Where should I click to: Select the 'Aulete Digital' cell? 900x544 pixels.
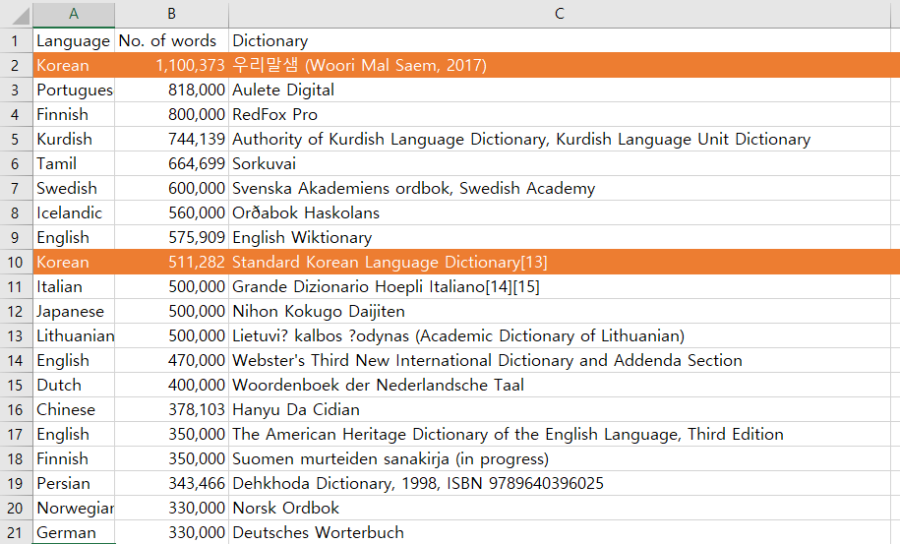559,90
